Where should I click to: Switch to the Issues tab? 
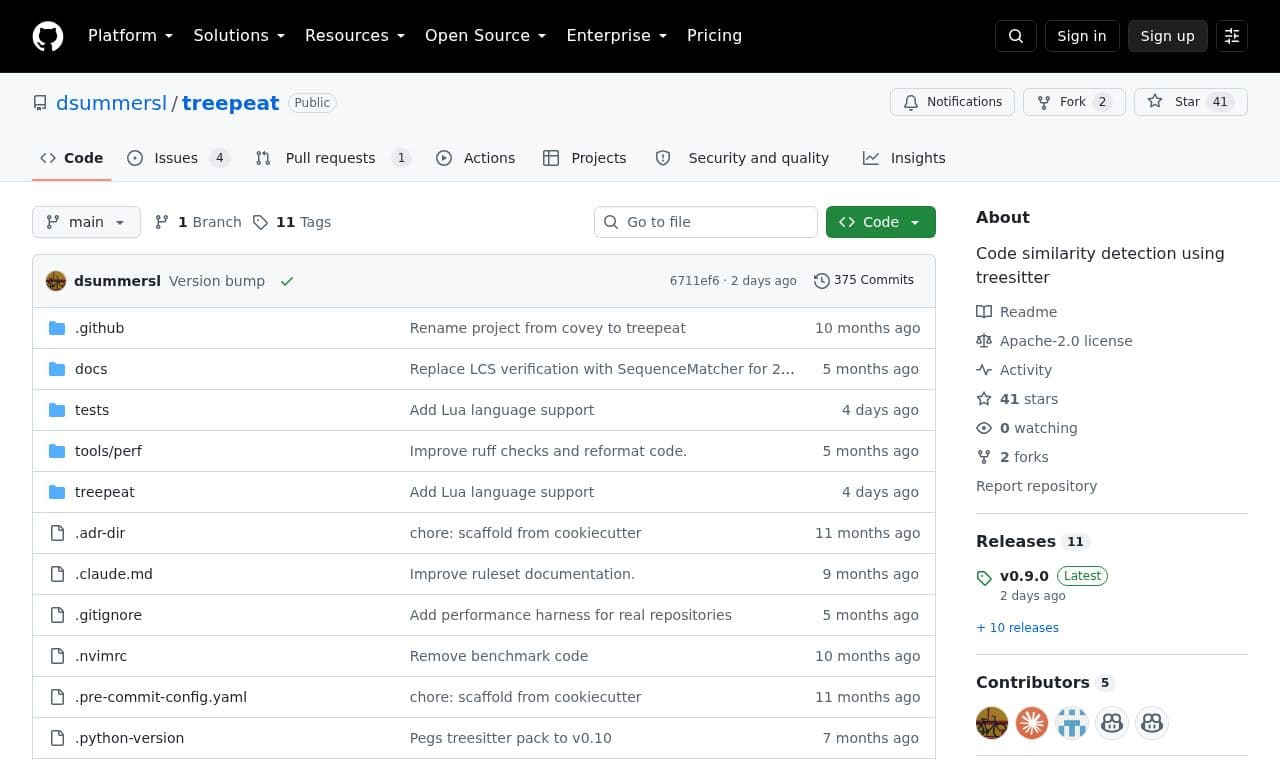click(179, 158)
